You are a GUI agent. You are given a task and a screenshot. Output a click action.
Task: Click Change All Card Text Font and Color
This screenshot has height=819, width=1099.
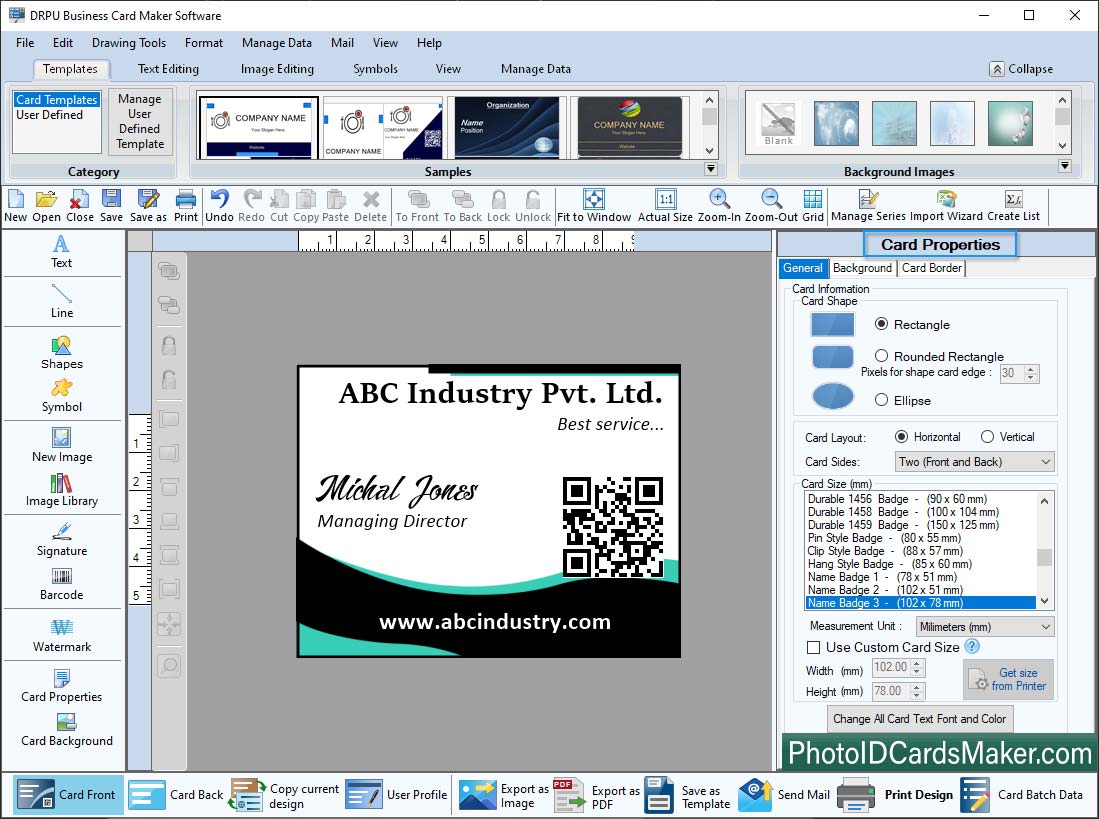tap(919, 718)
